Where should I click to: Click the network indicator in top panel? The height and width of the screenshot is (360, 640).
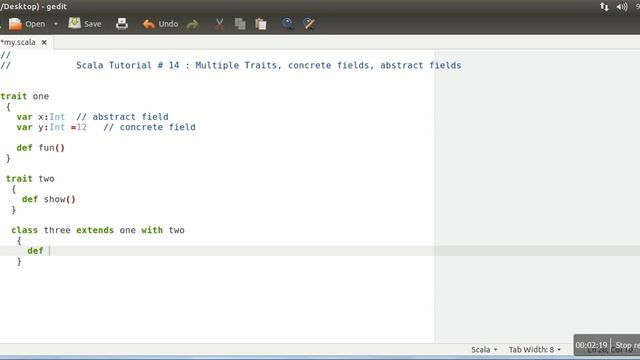coord(604,7)
